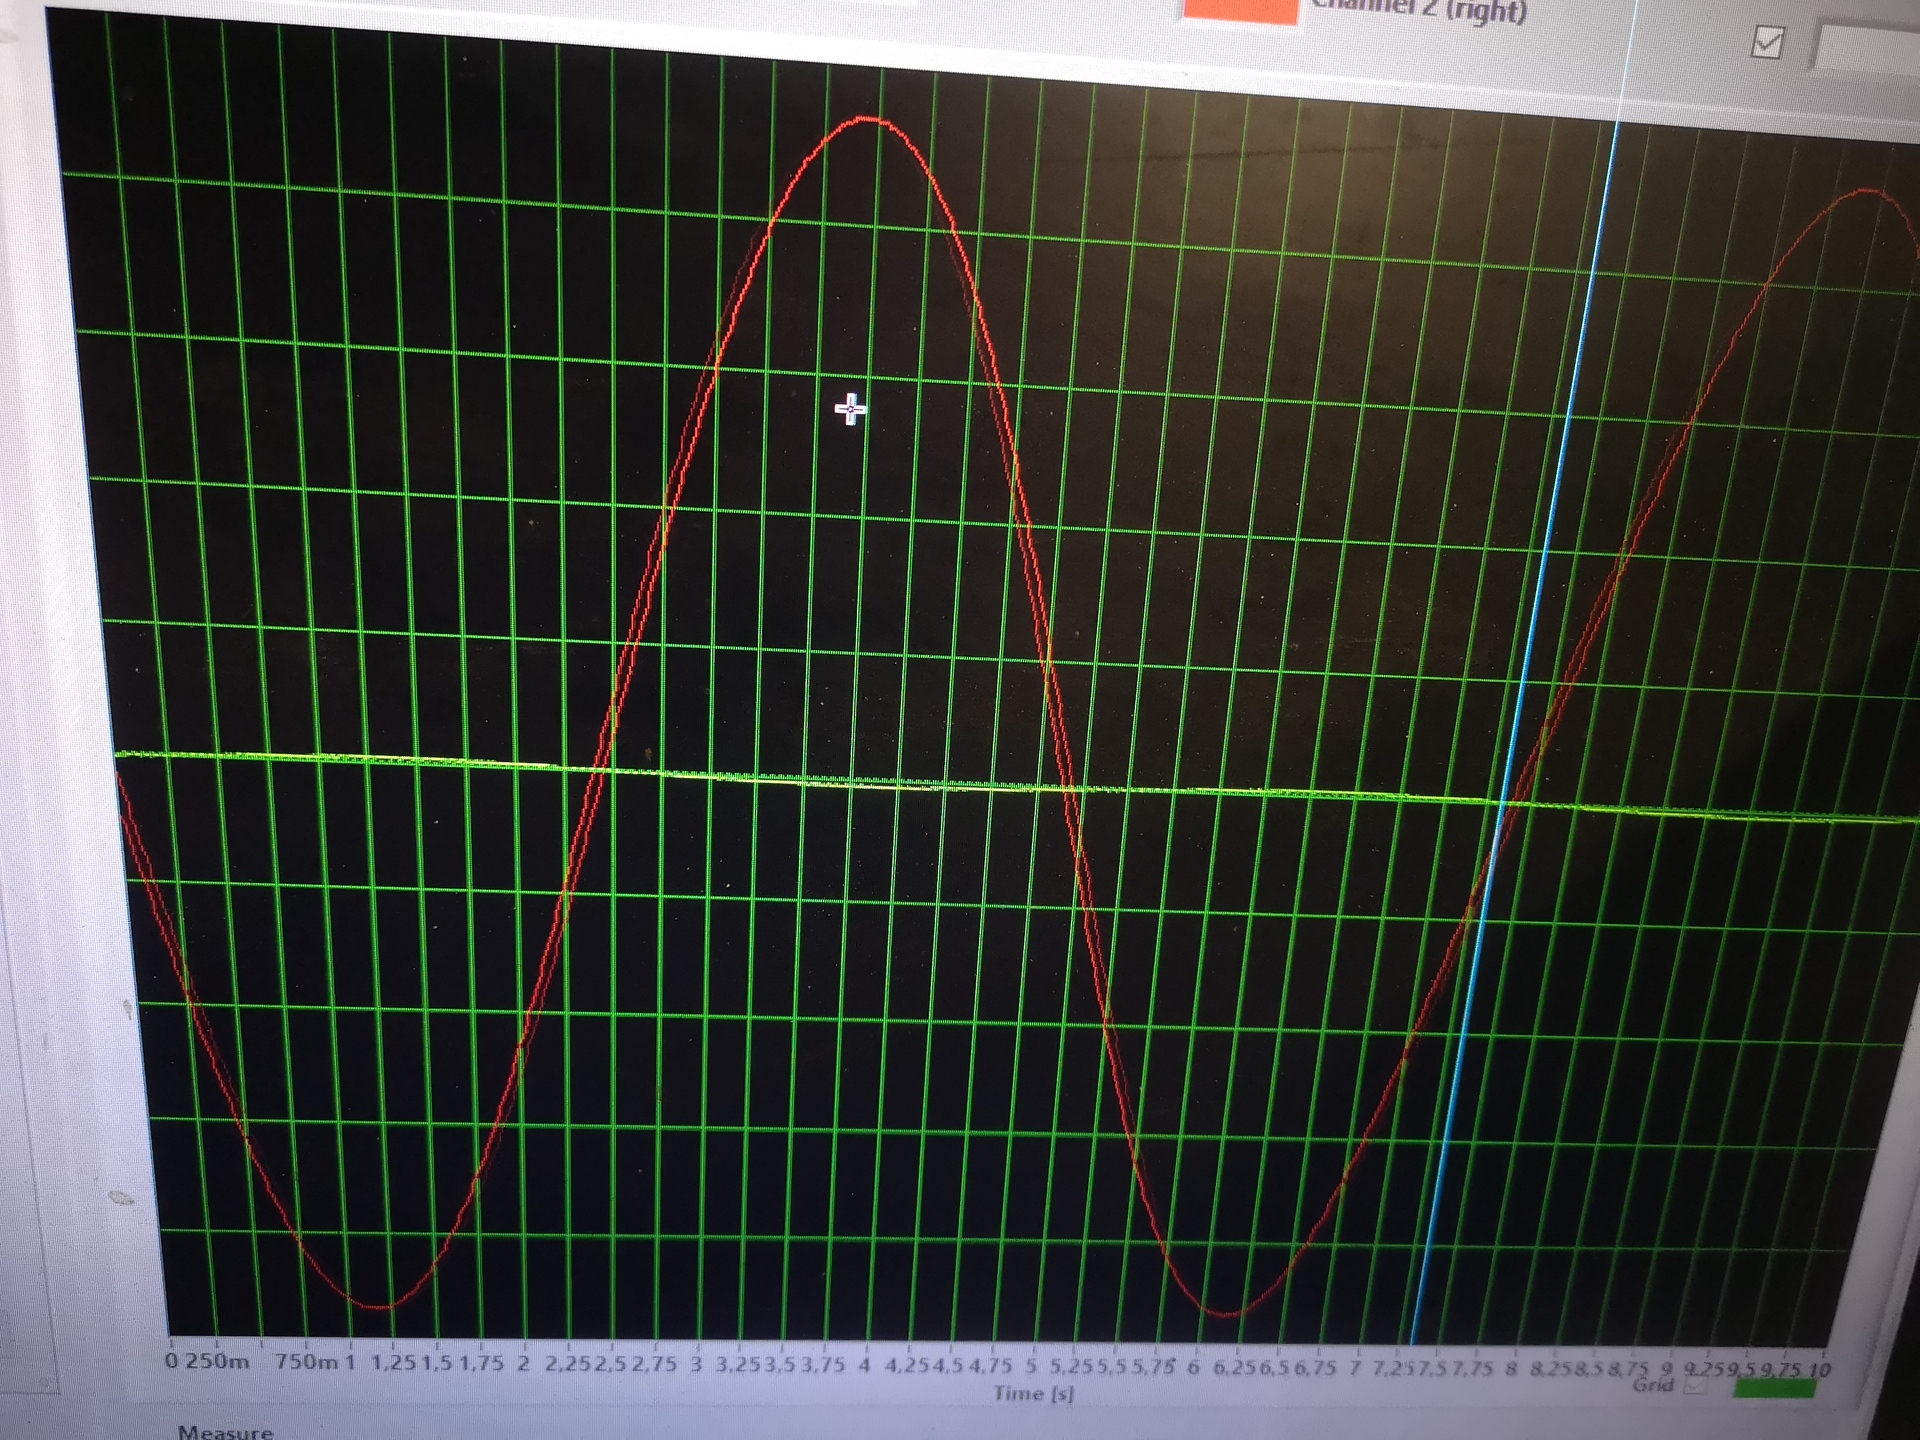Click the 10 tick on the time axis

coord(1819,1370)
